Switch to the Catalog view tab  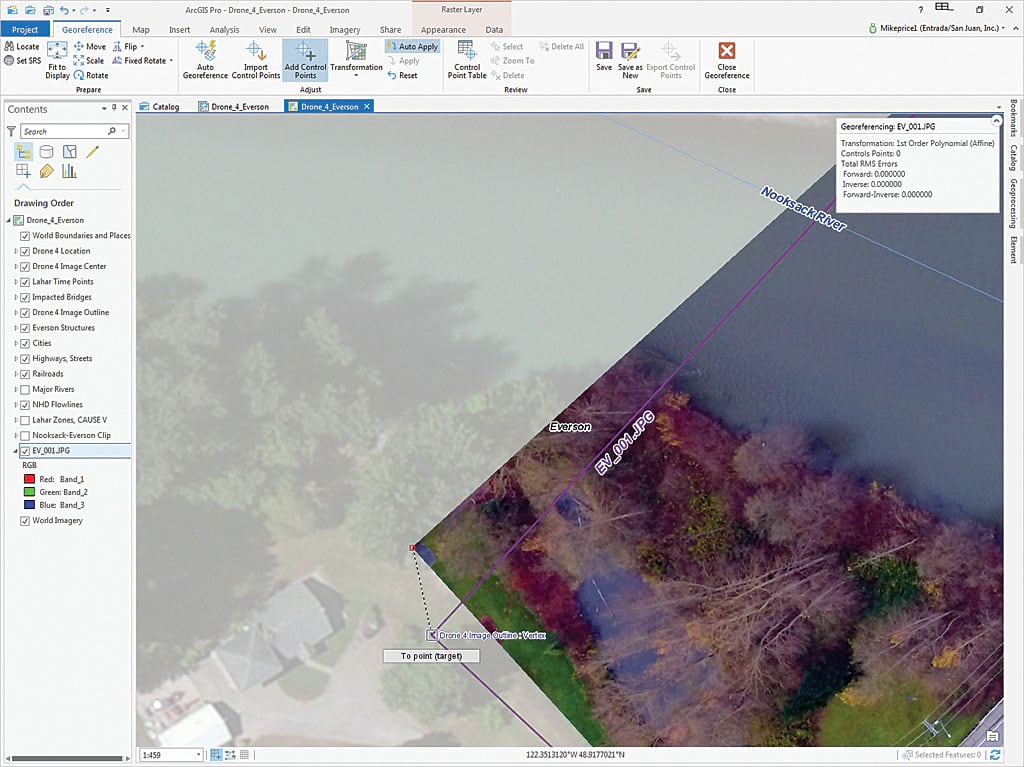pos(159,106)
